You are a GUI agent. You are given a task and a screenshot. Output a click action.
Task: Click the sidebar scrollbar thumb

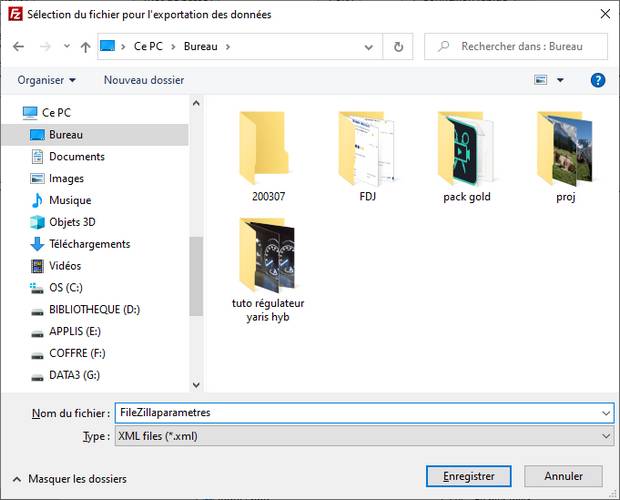click(x=196, y=276)
